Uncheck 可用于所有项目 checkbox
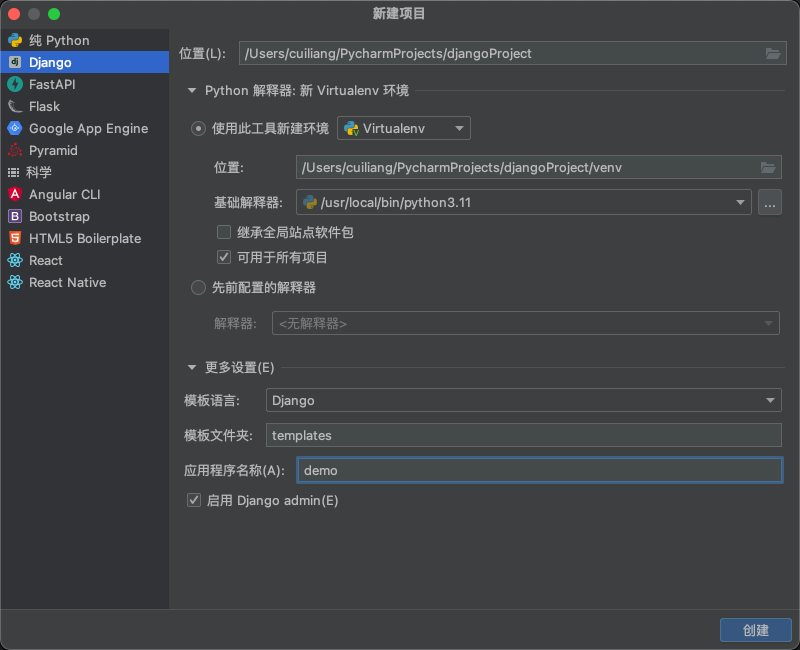The height and width of the screenshot is (650, 800). tap(224, 257)
